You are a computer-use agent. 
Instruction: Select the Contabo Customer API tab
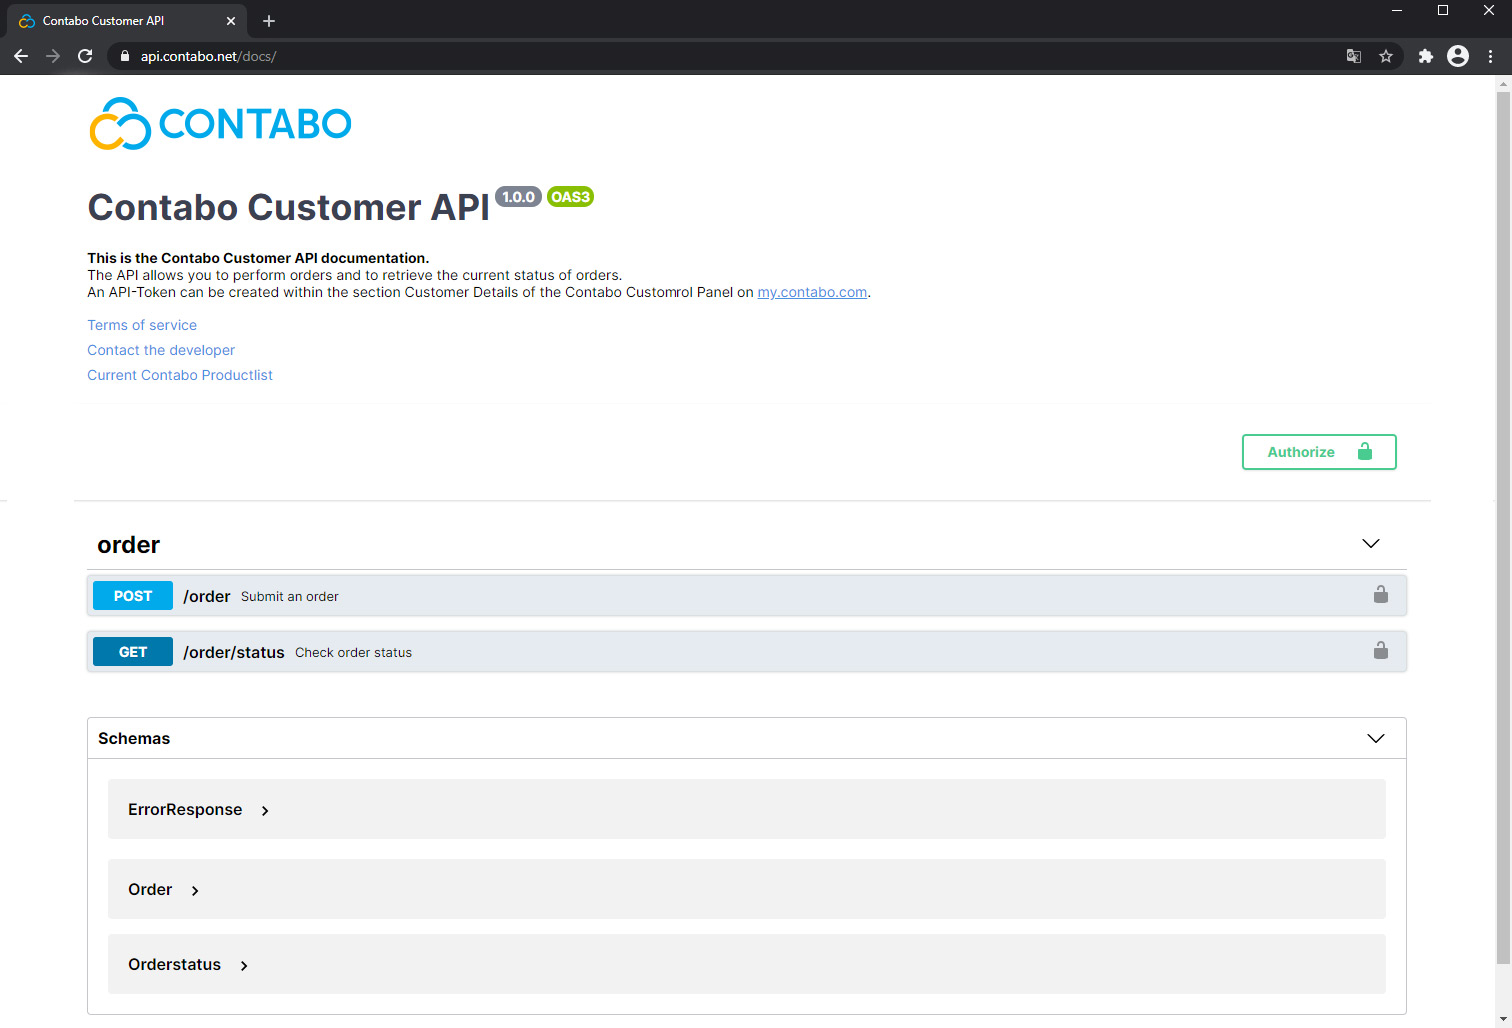[125, 21]
